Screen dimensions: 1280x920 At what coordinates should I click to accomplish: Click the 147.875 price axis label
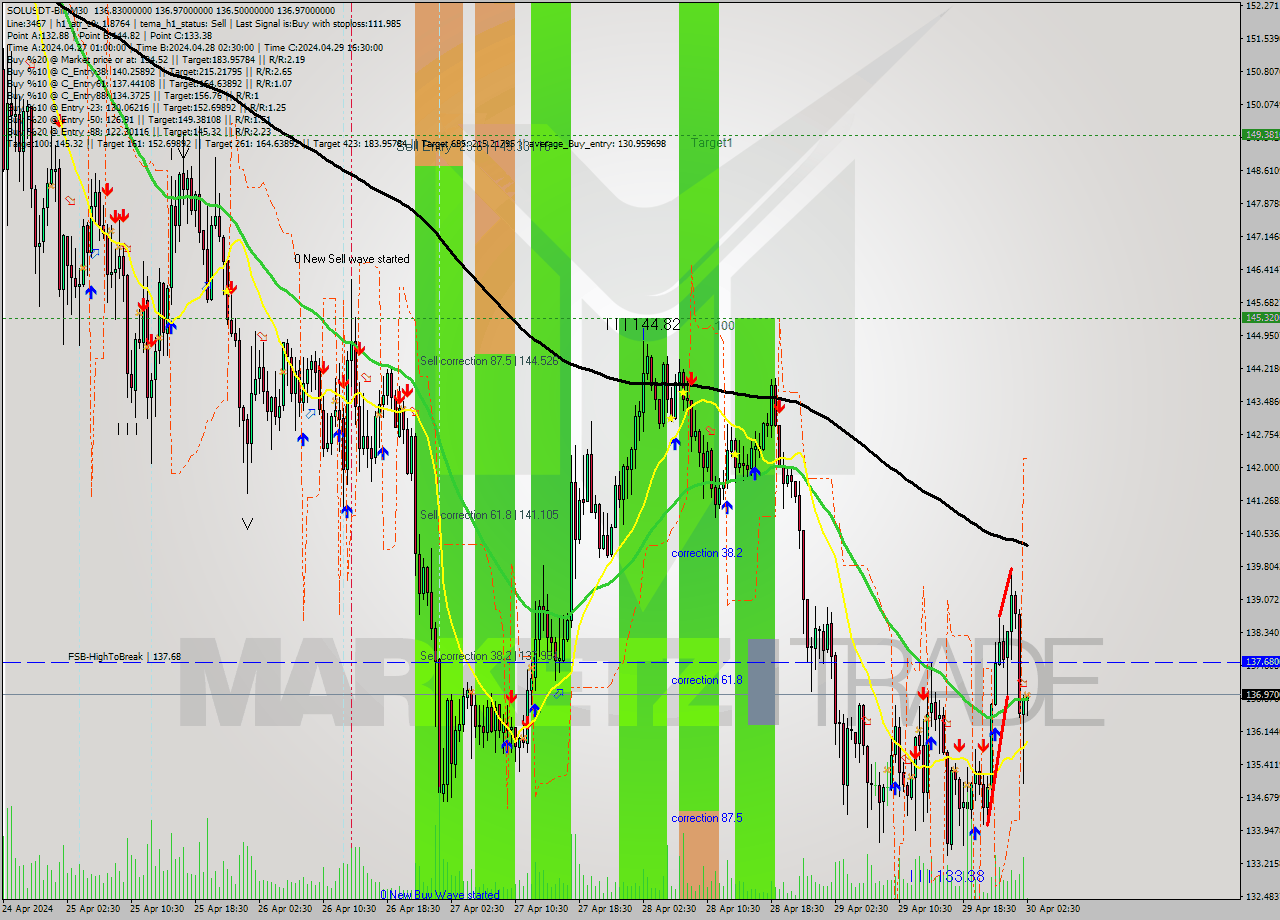pyautogui.click(x=1263, y=204)
